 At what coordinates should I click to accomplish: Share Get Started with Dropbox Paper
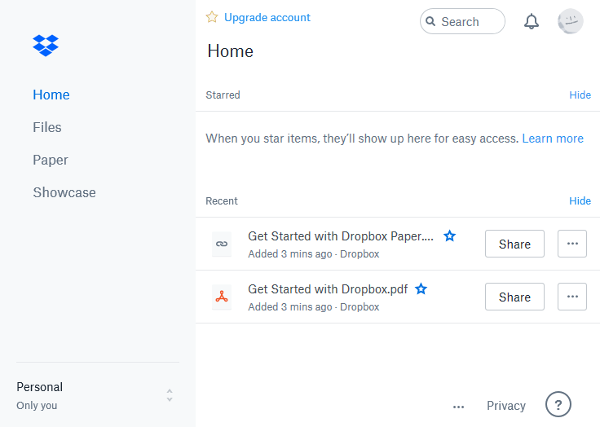[x=515, y=244]
